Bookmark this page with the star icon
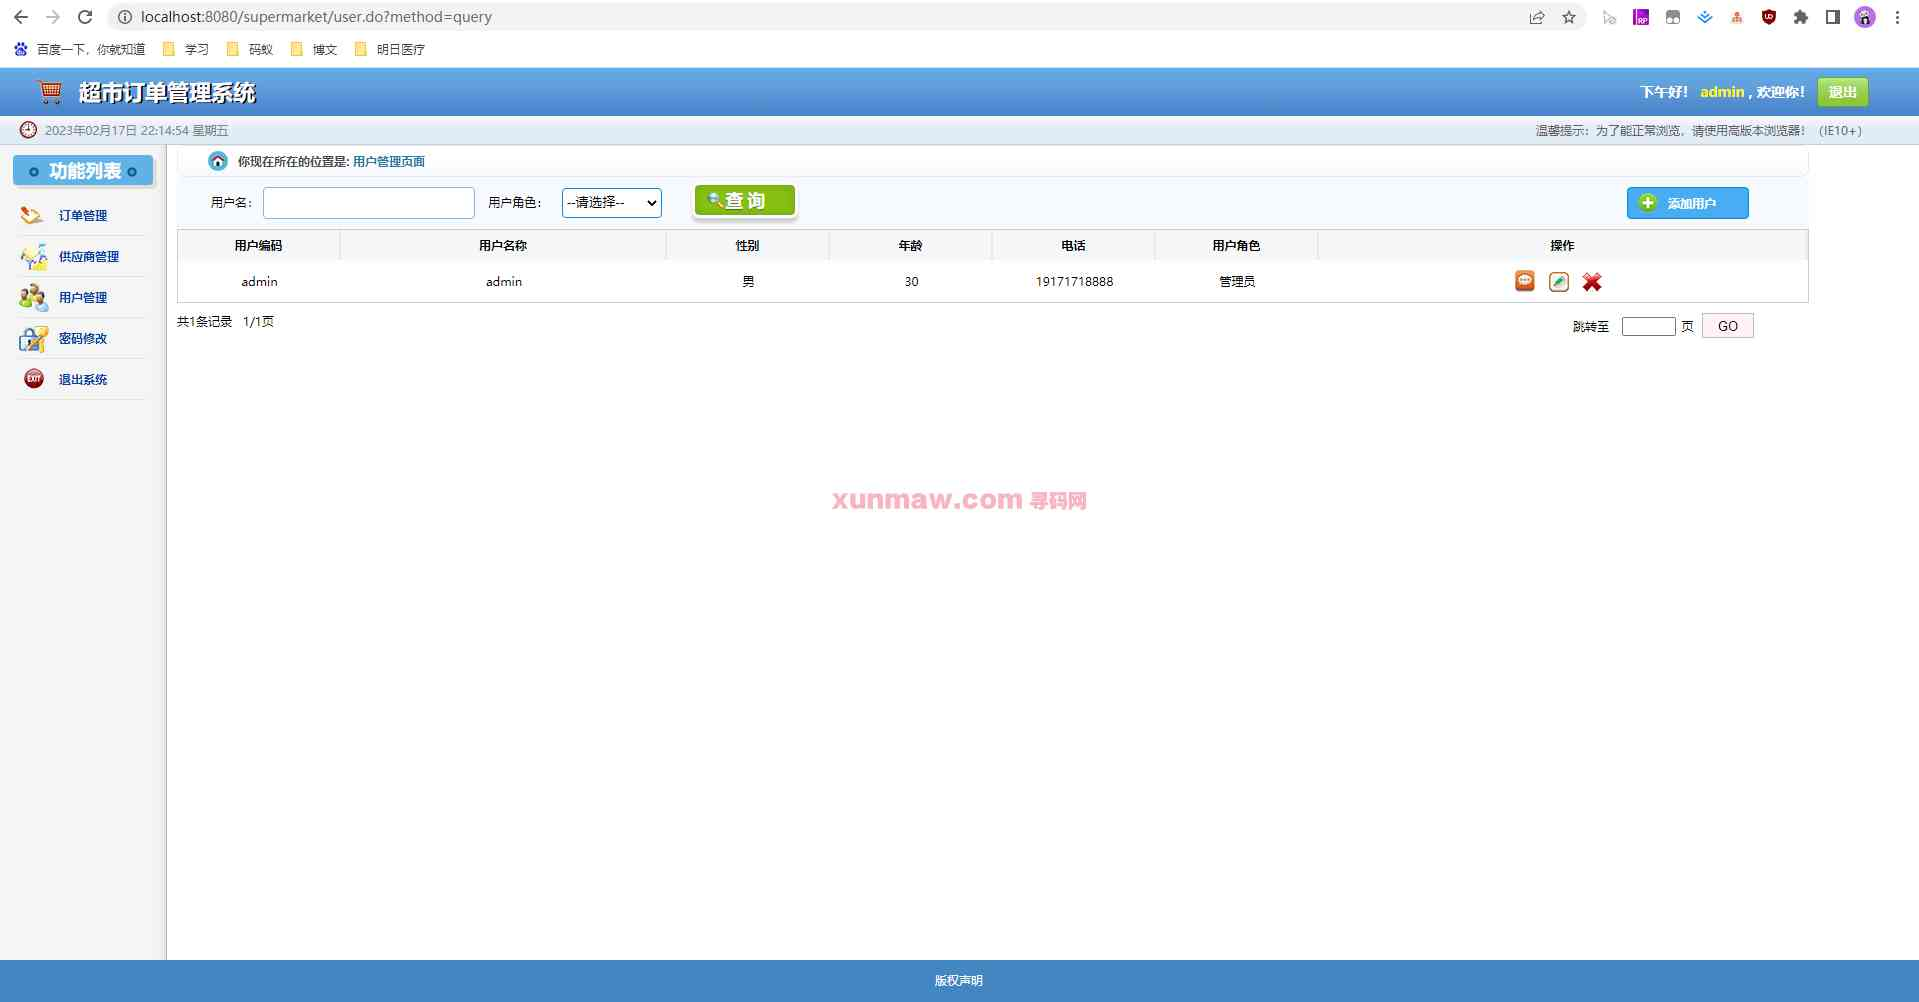The width and height of the screenshot is (1919, 1002). click(x=1569, y=17)
